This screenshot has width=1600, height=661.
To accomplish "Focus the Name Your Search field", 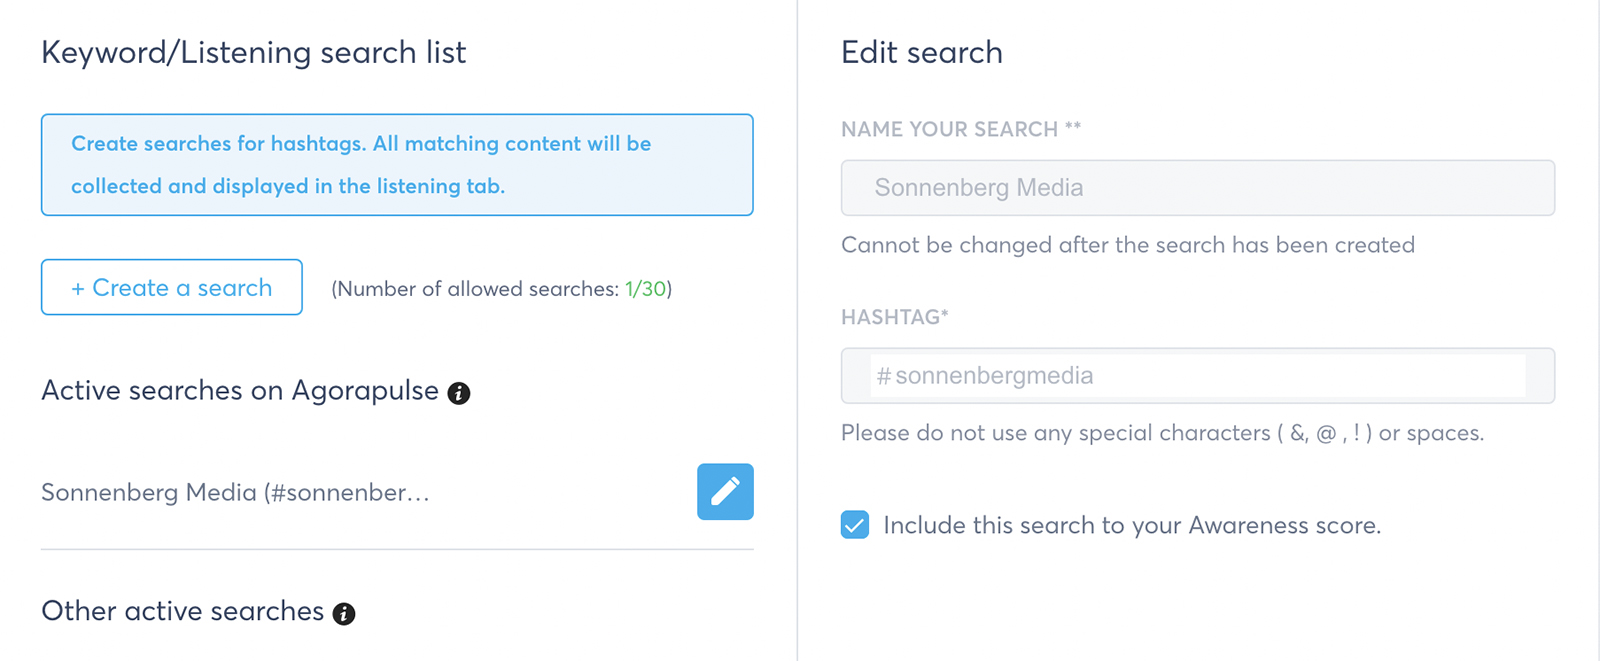I will [x=1198, y=188].
